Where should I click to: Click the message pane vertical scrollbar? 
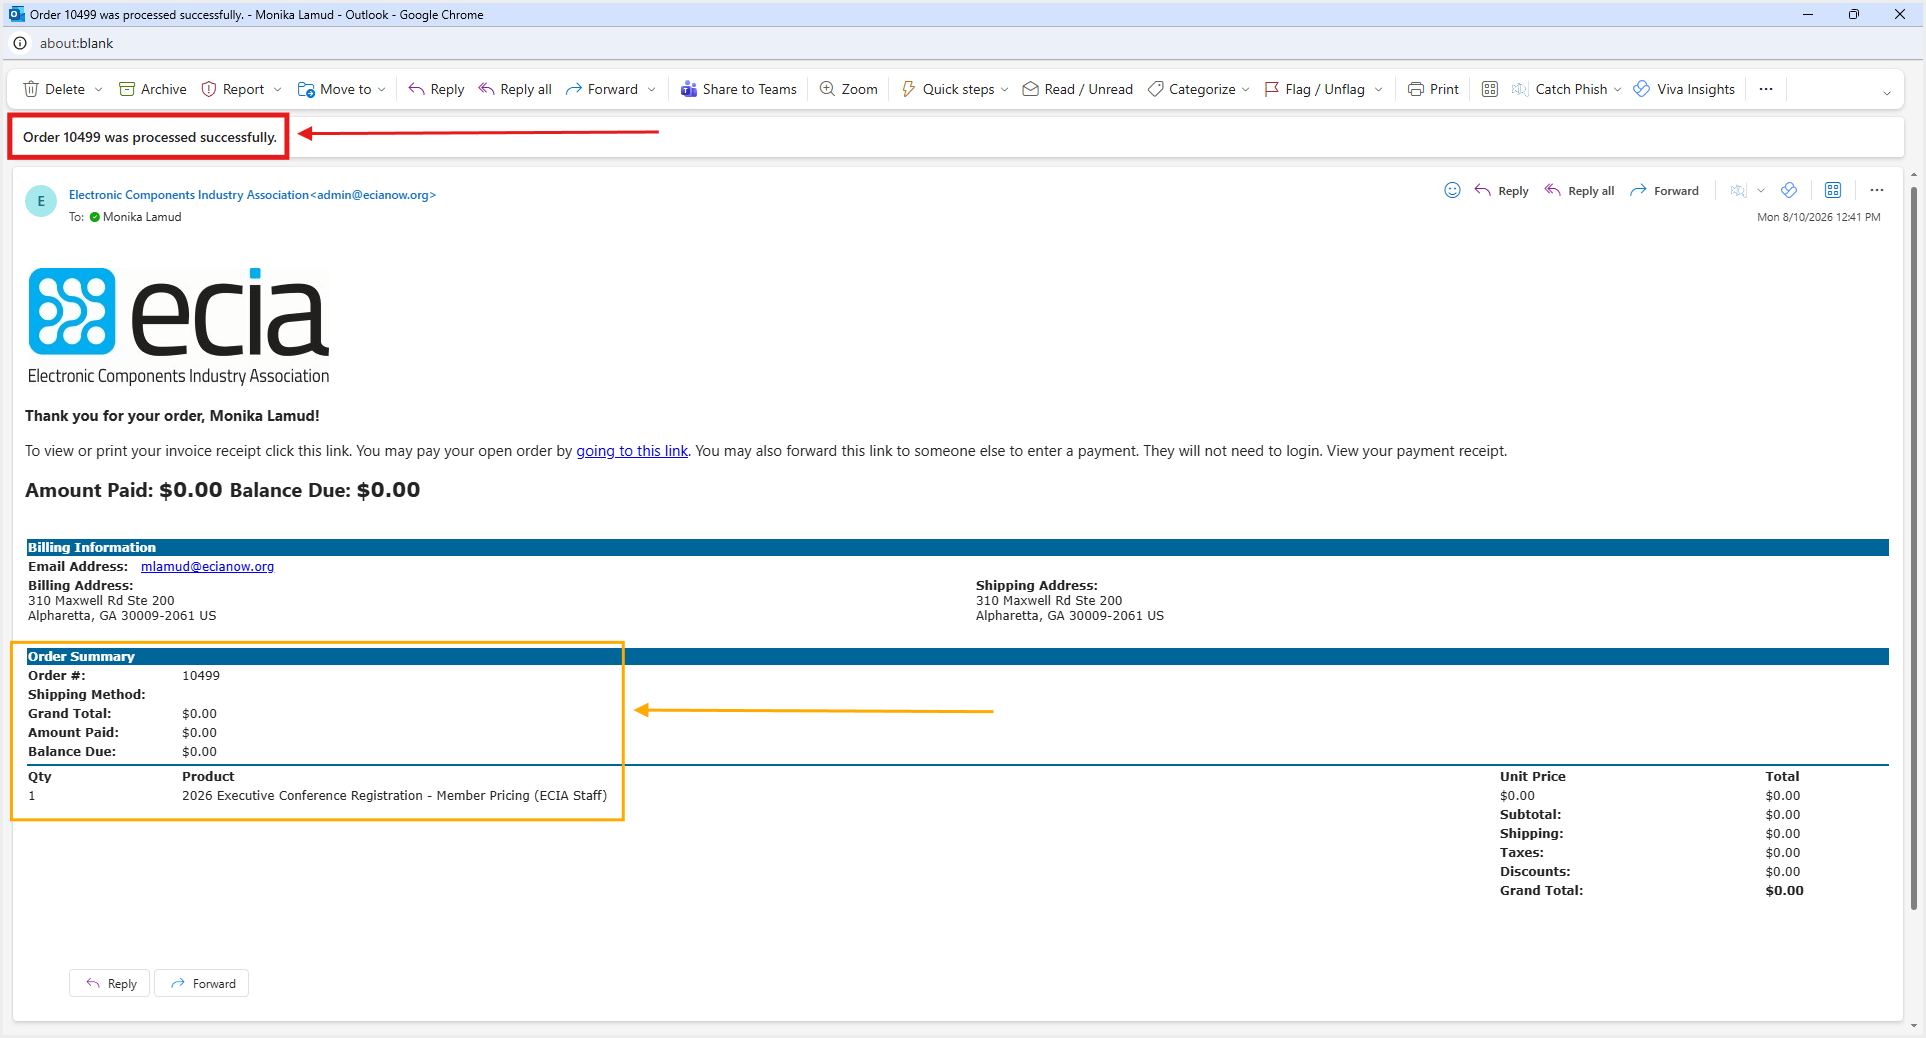coord(1914,550)
